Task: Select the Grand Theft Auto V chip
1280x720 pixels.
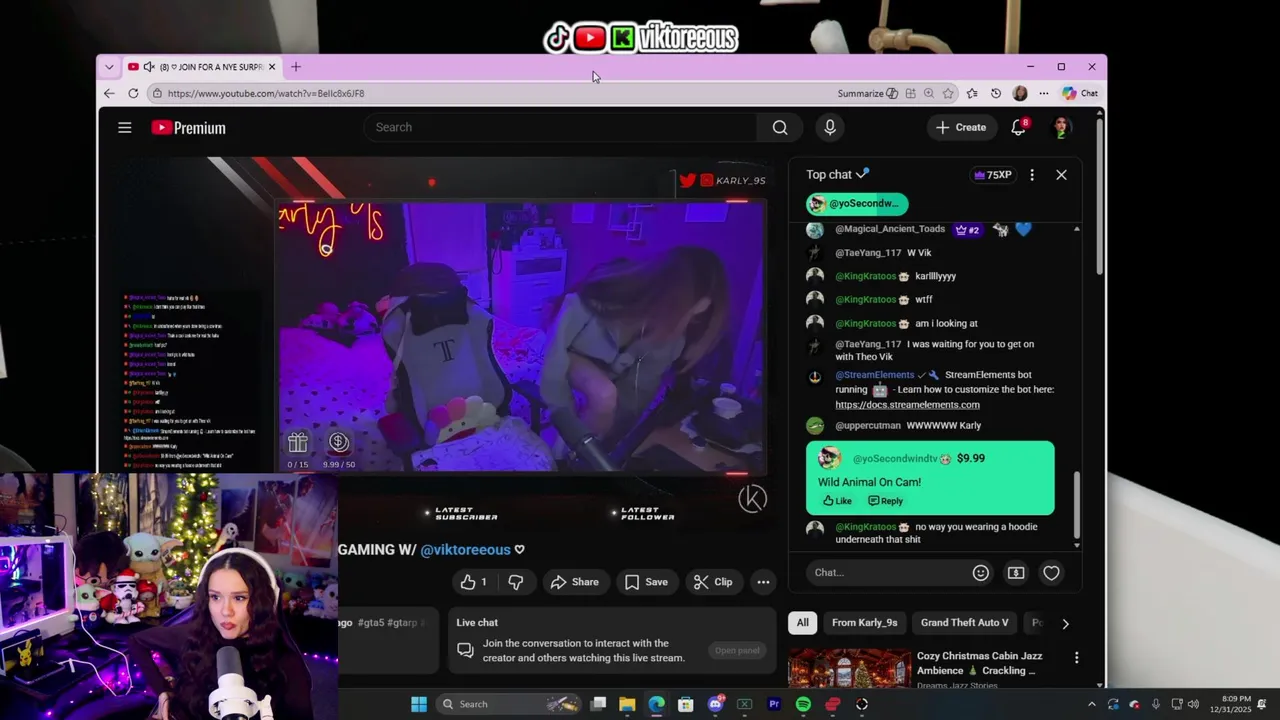Action: coord(964,623)
